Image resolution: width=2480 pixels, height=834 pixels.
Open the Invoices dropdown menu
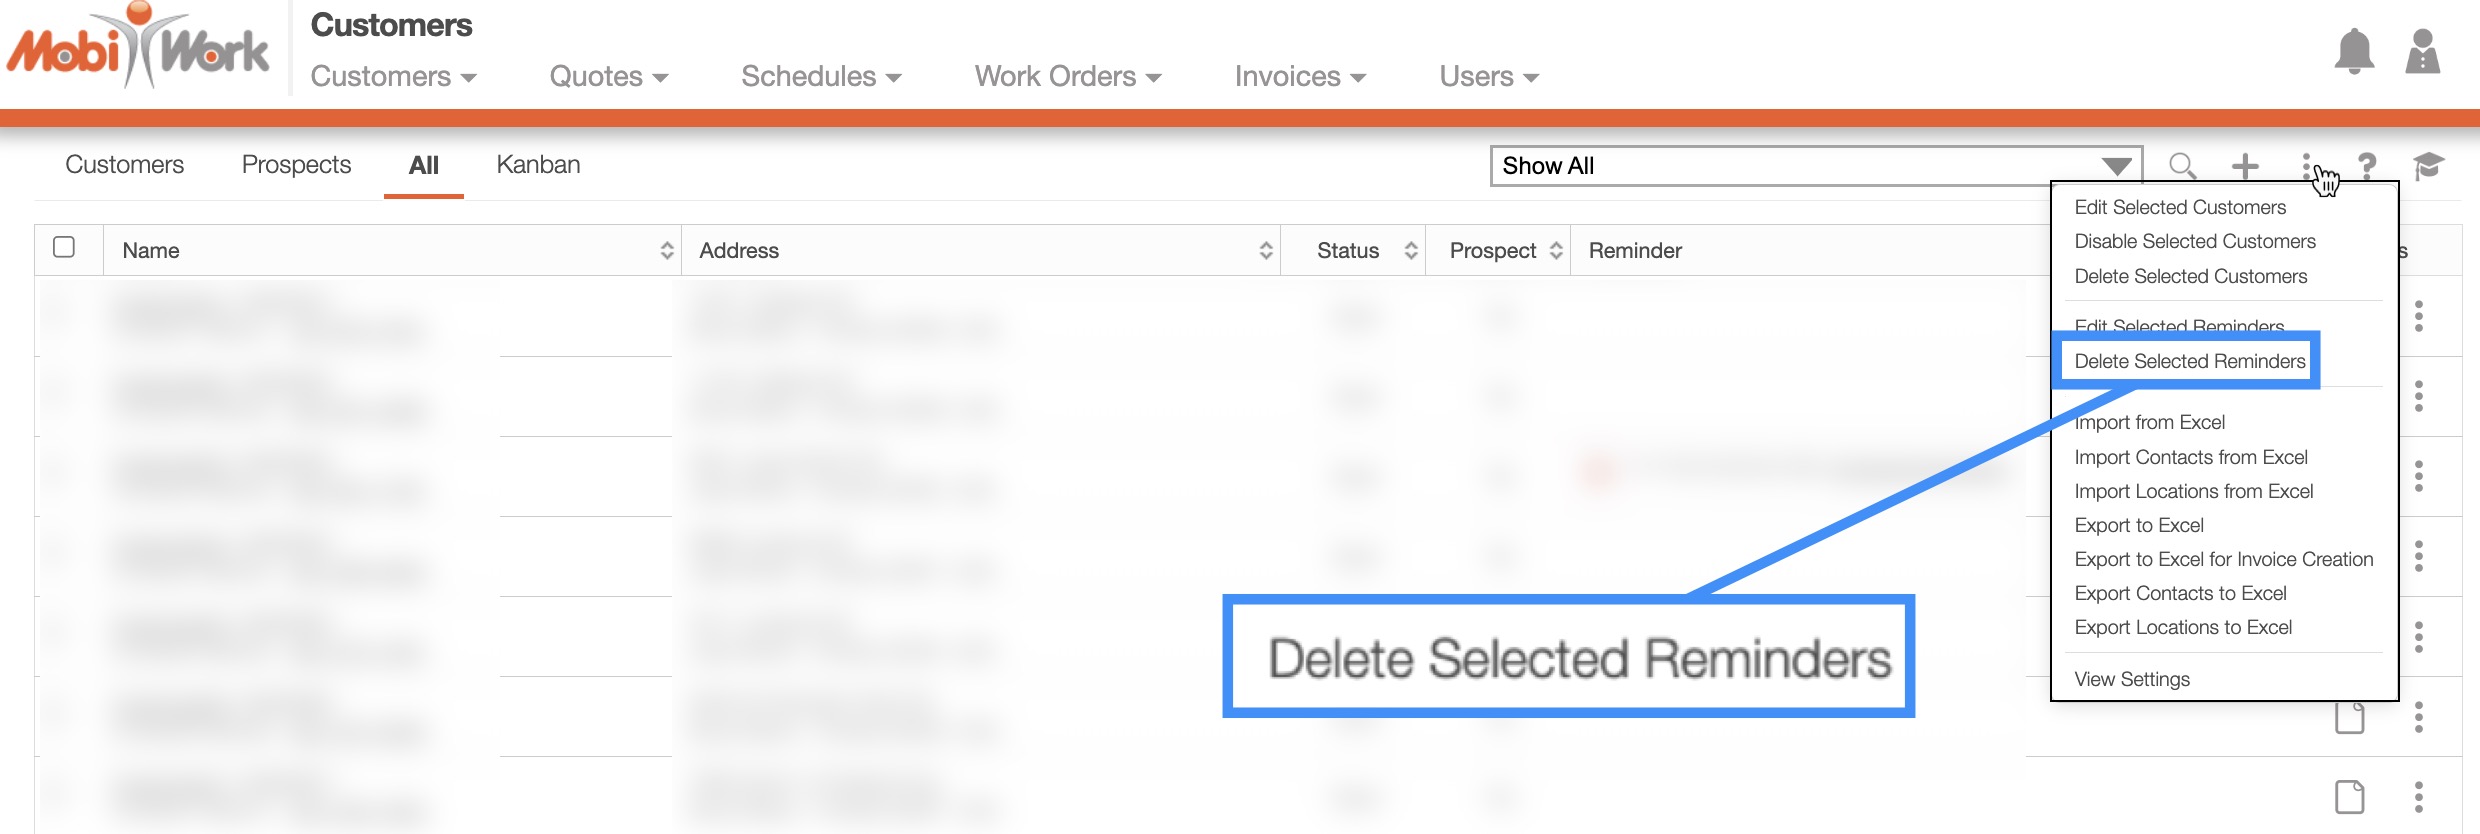(1299, 77)
